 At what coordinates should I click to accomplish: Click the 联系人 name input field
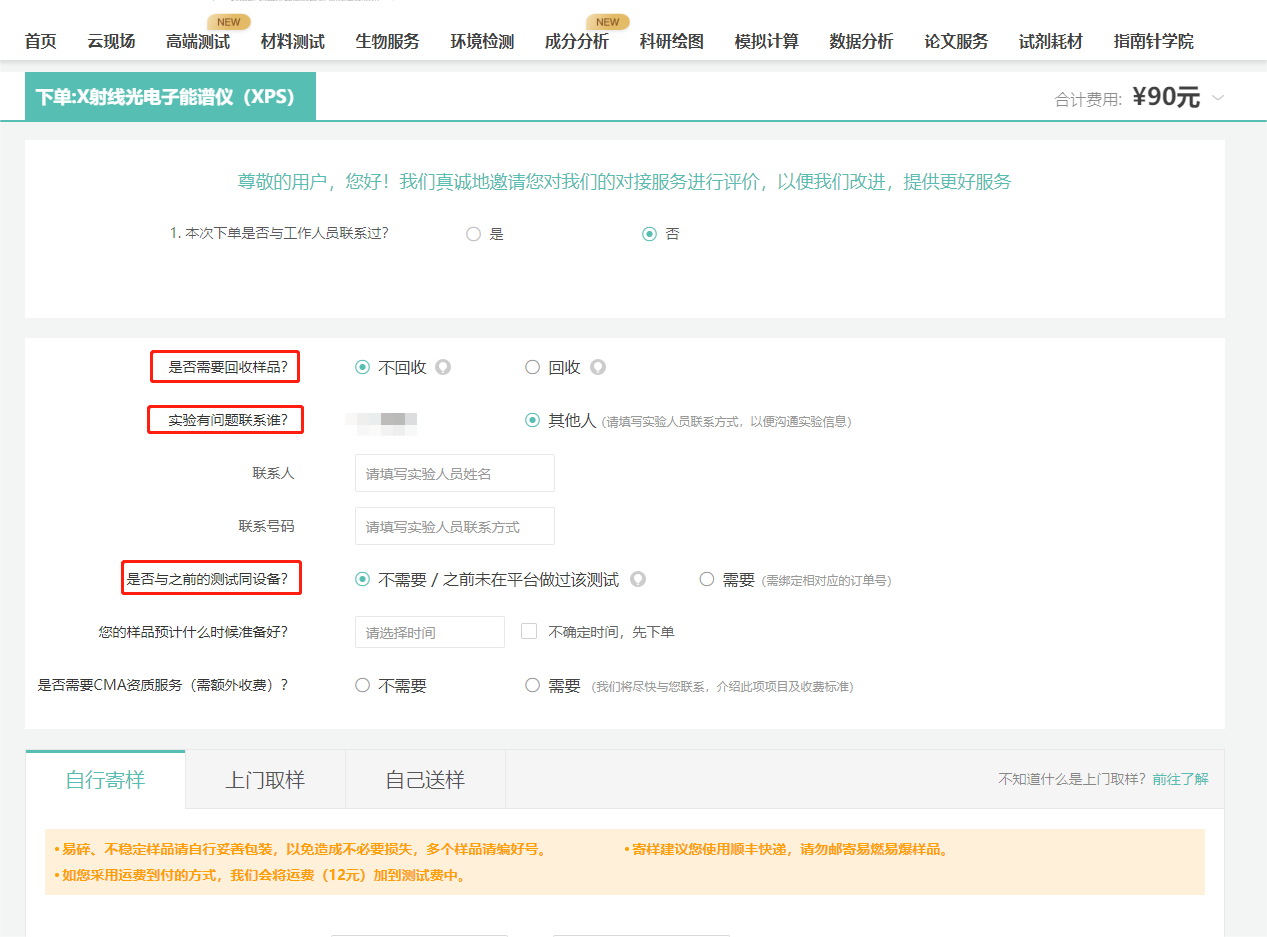pyautogui.click(x=454, y=472)
